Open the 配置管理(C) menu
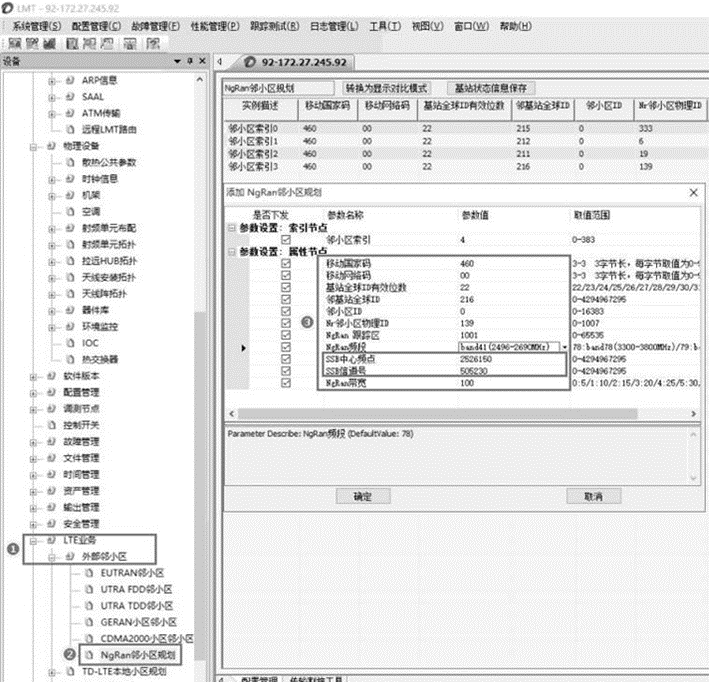This screenshot has width=709, height=682. click(x=96, y=26)
